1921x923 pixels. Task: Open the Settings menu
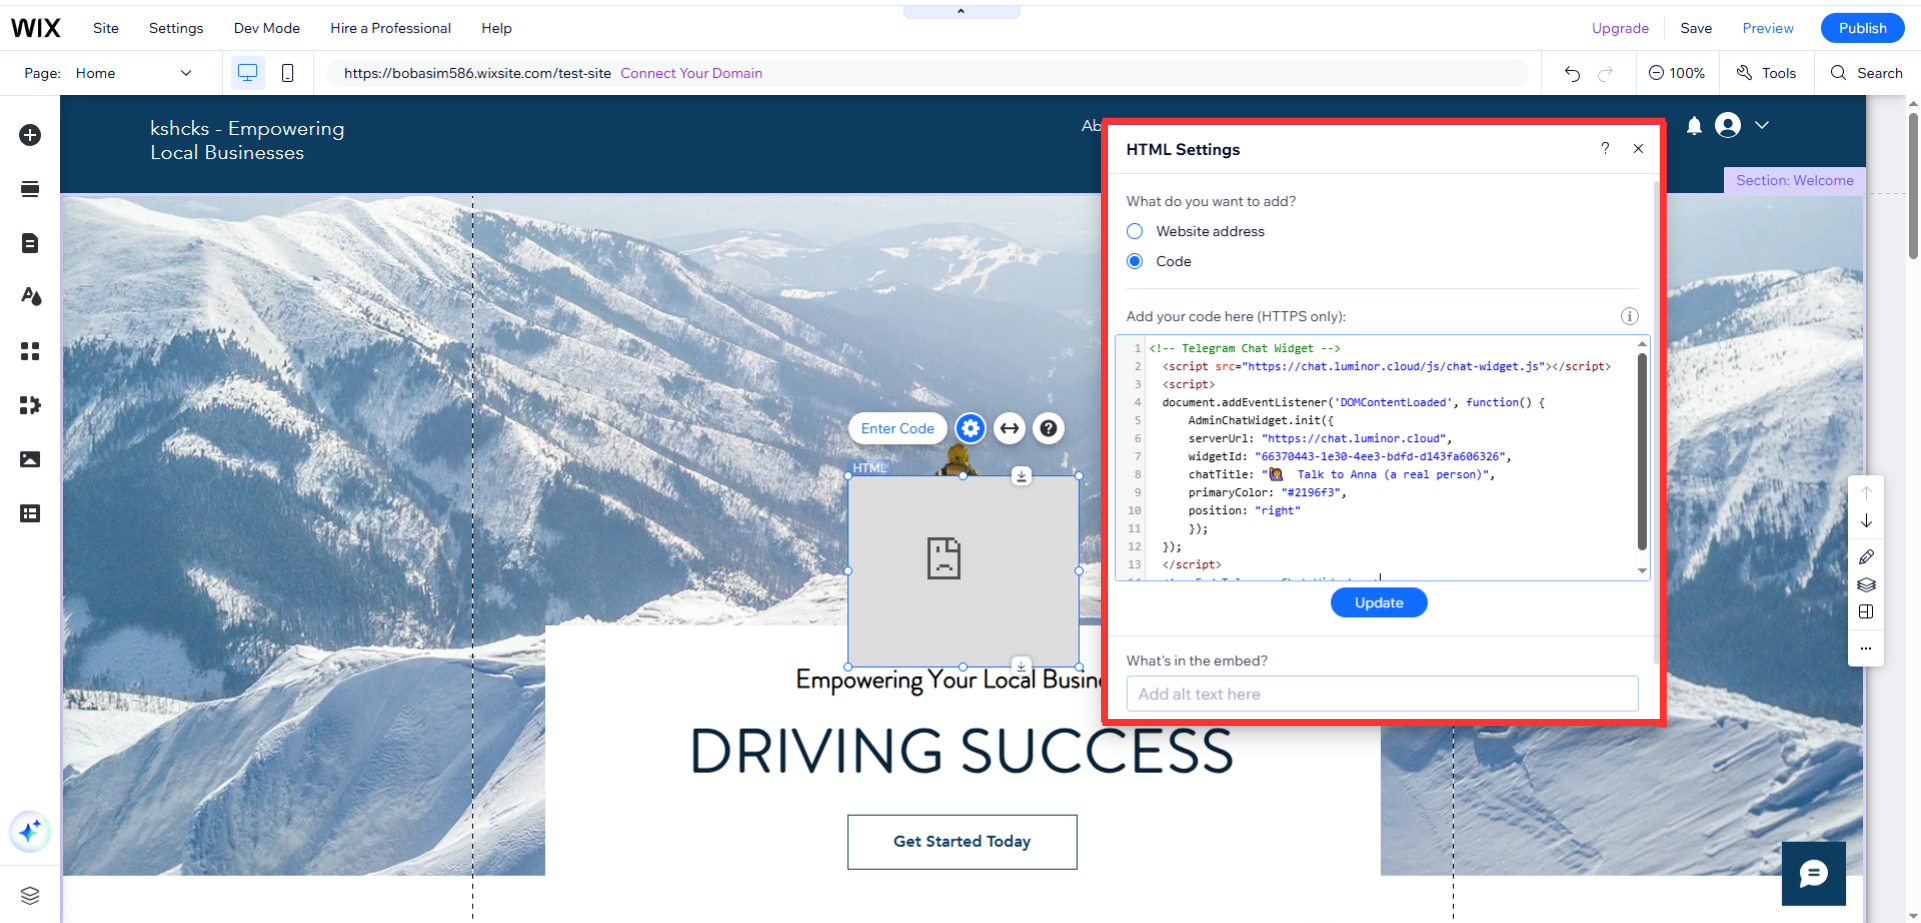tap(176, 28)
